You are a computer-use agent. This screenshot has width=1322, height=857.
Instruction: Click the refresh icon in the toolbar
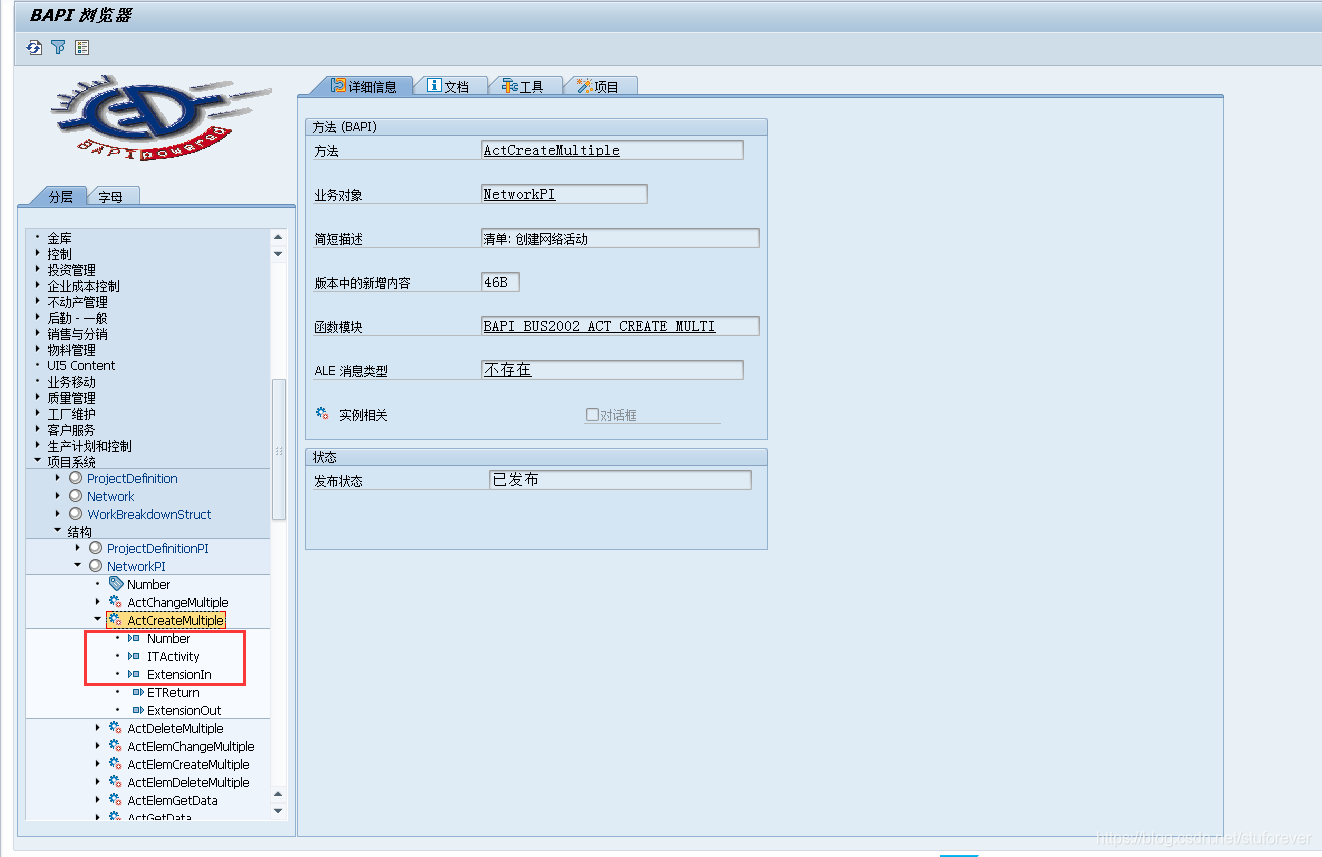pos(35,47)
